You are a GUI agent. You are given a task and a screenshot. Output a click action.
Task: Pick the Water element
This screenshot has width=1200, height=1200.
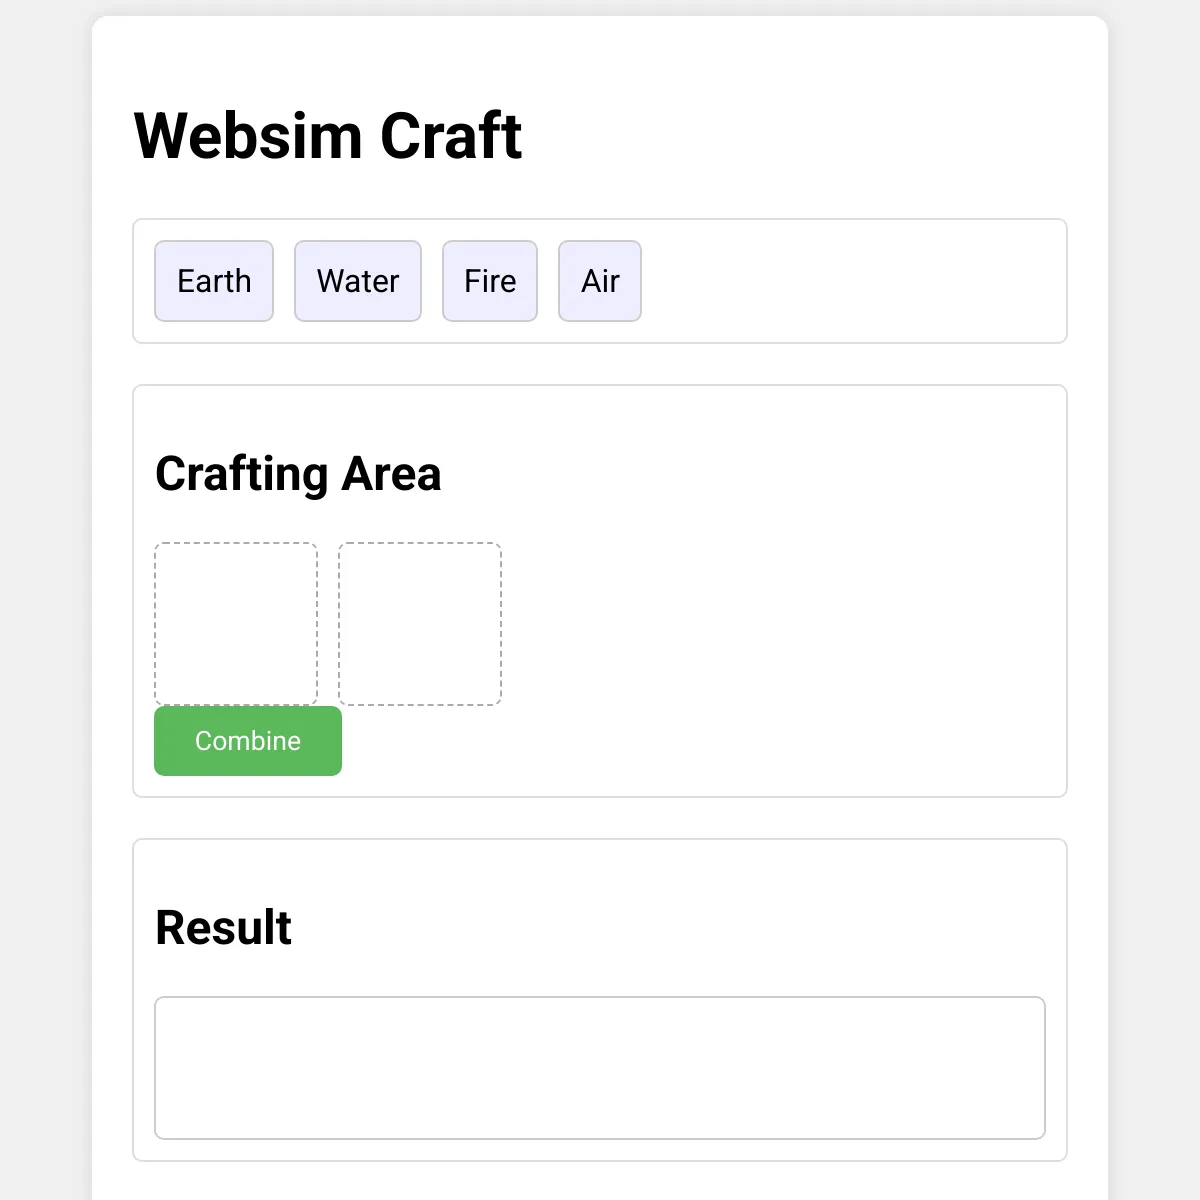[358, 281]
